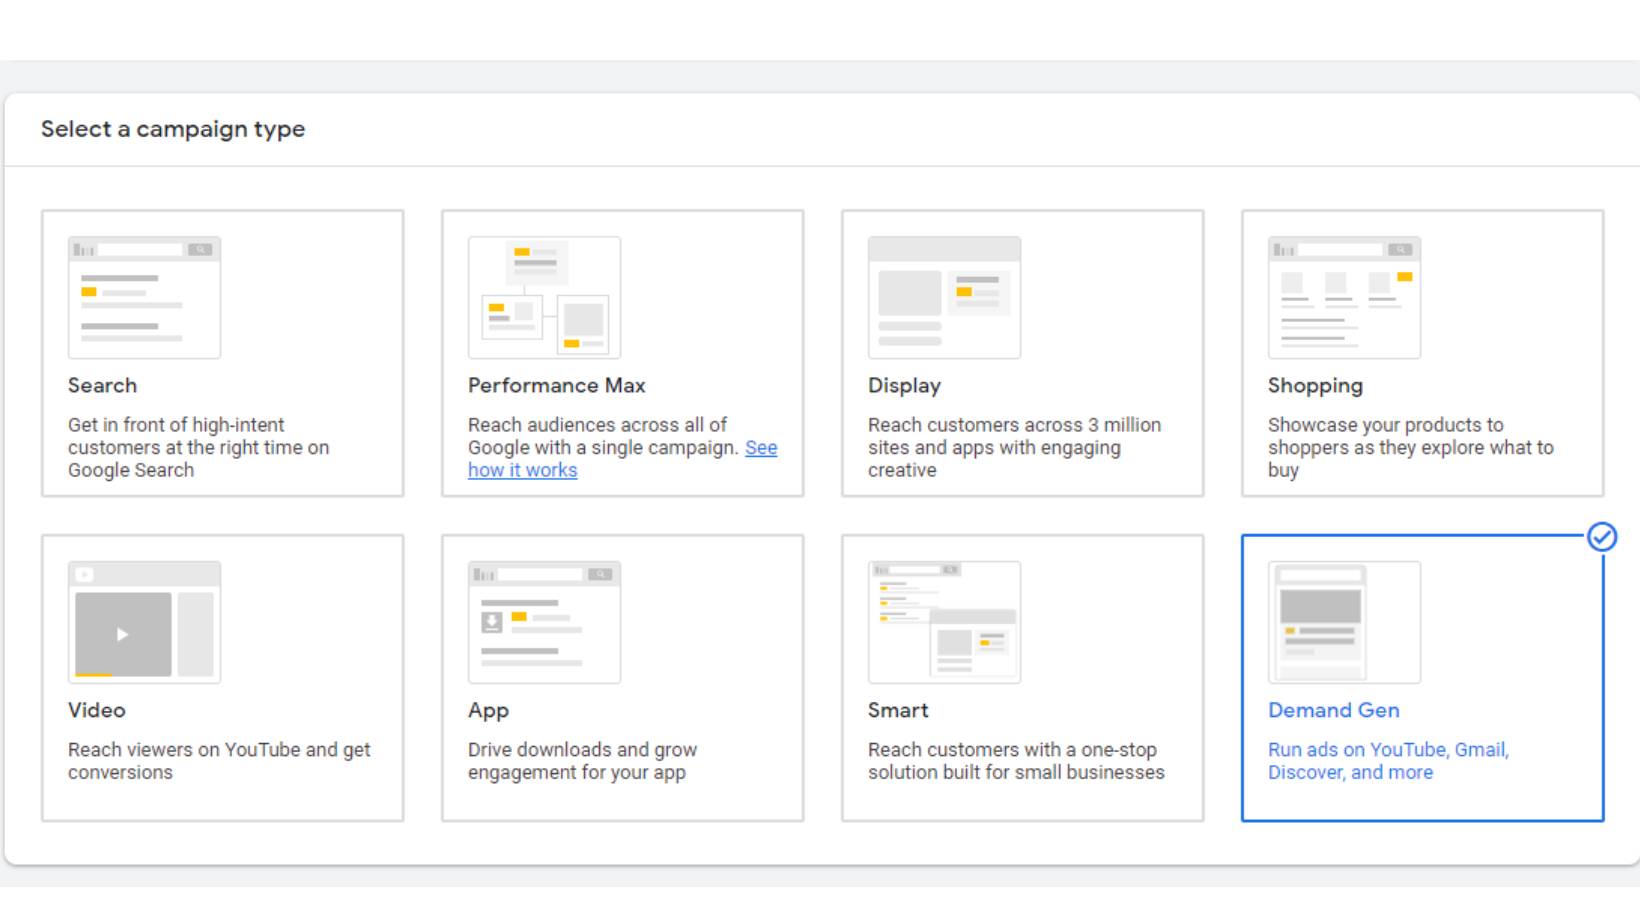This screenshot has width=1640, height=924.
Task: Select the Display campaign title
Action: (904, 386)
